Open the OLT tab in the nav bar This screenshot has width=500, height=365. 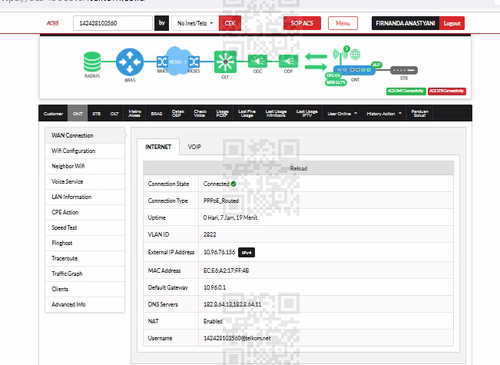pos(114,114)
